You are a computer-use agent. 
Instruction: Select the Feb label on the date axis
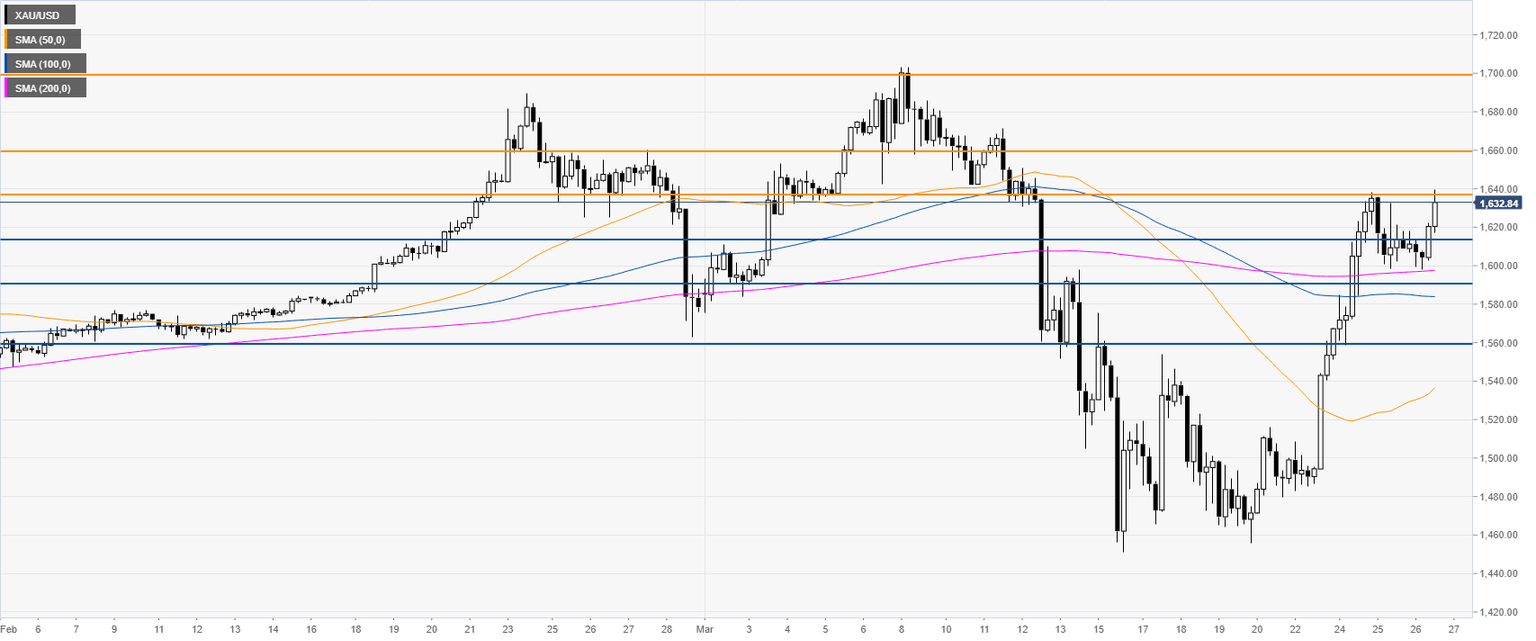click(10, 630)
